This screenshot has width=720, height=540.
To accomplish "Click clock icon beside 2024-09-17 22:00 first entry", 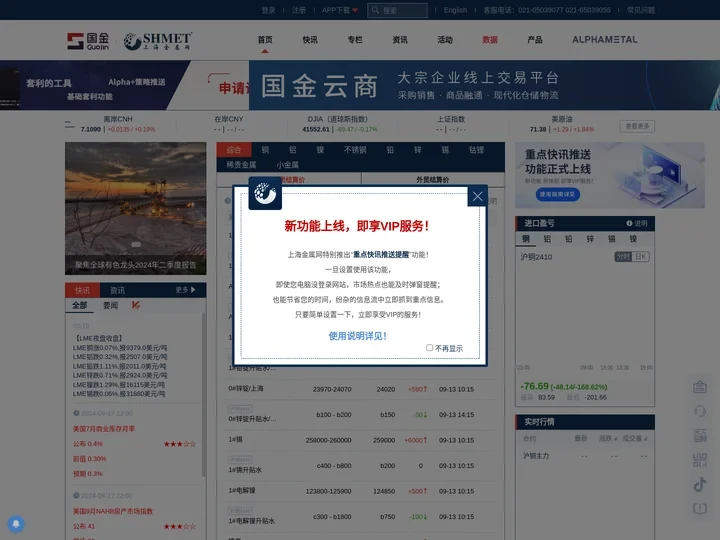I will tap(76, 413).
